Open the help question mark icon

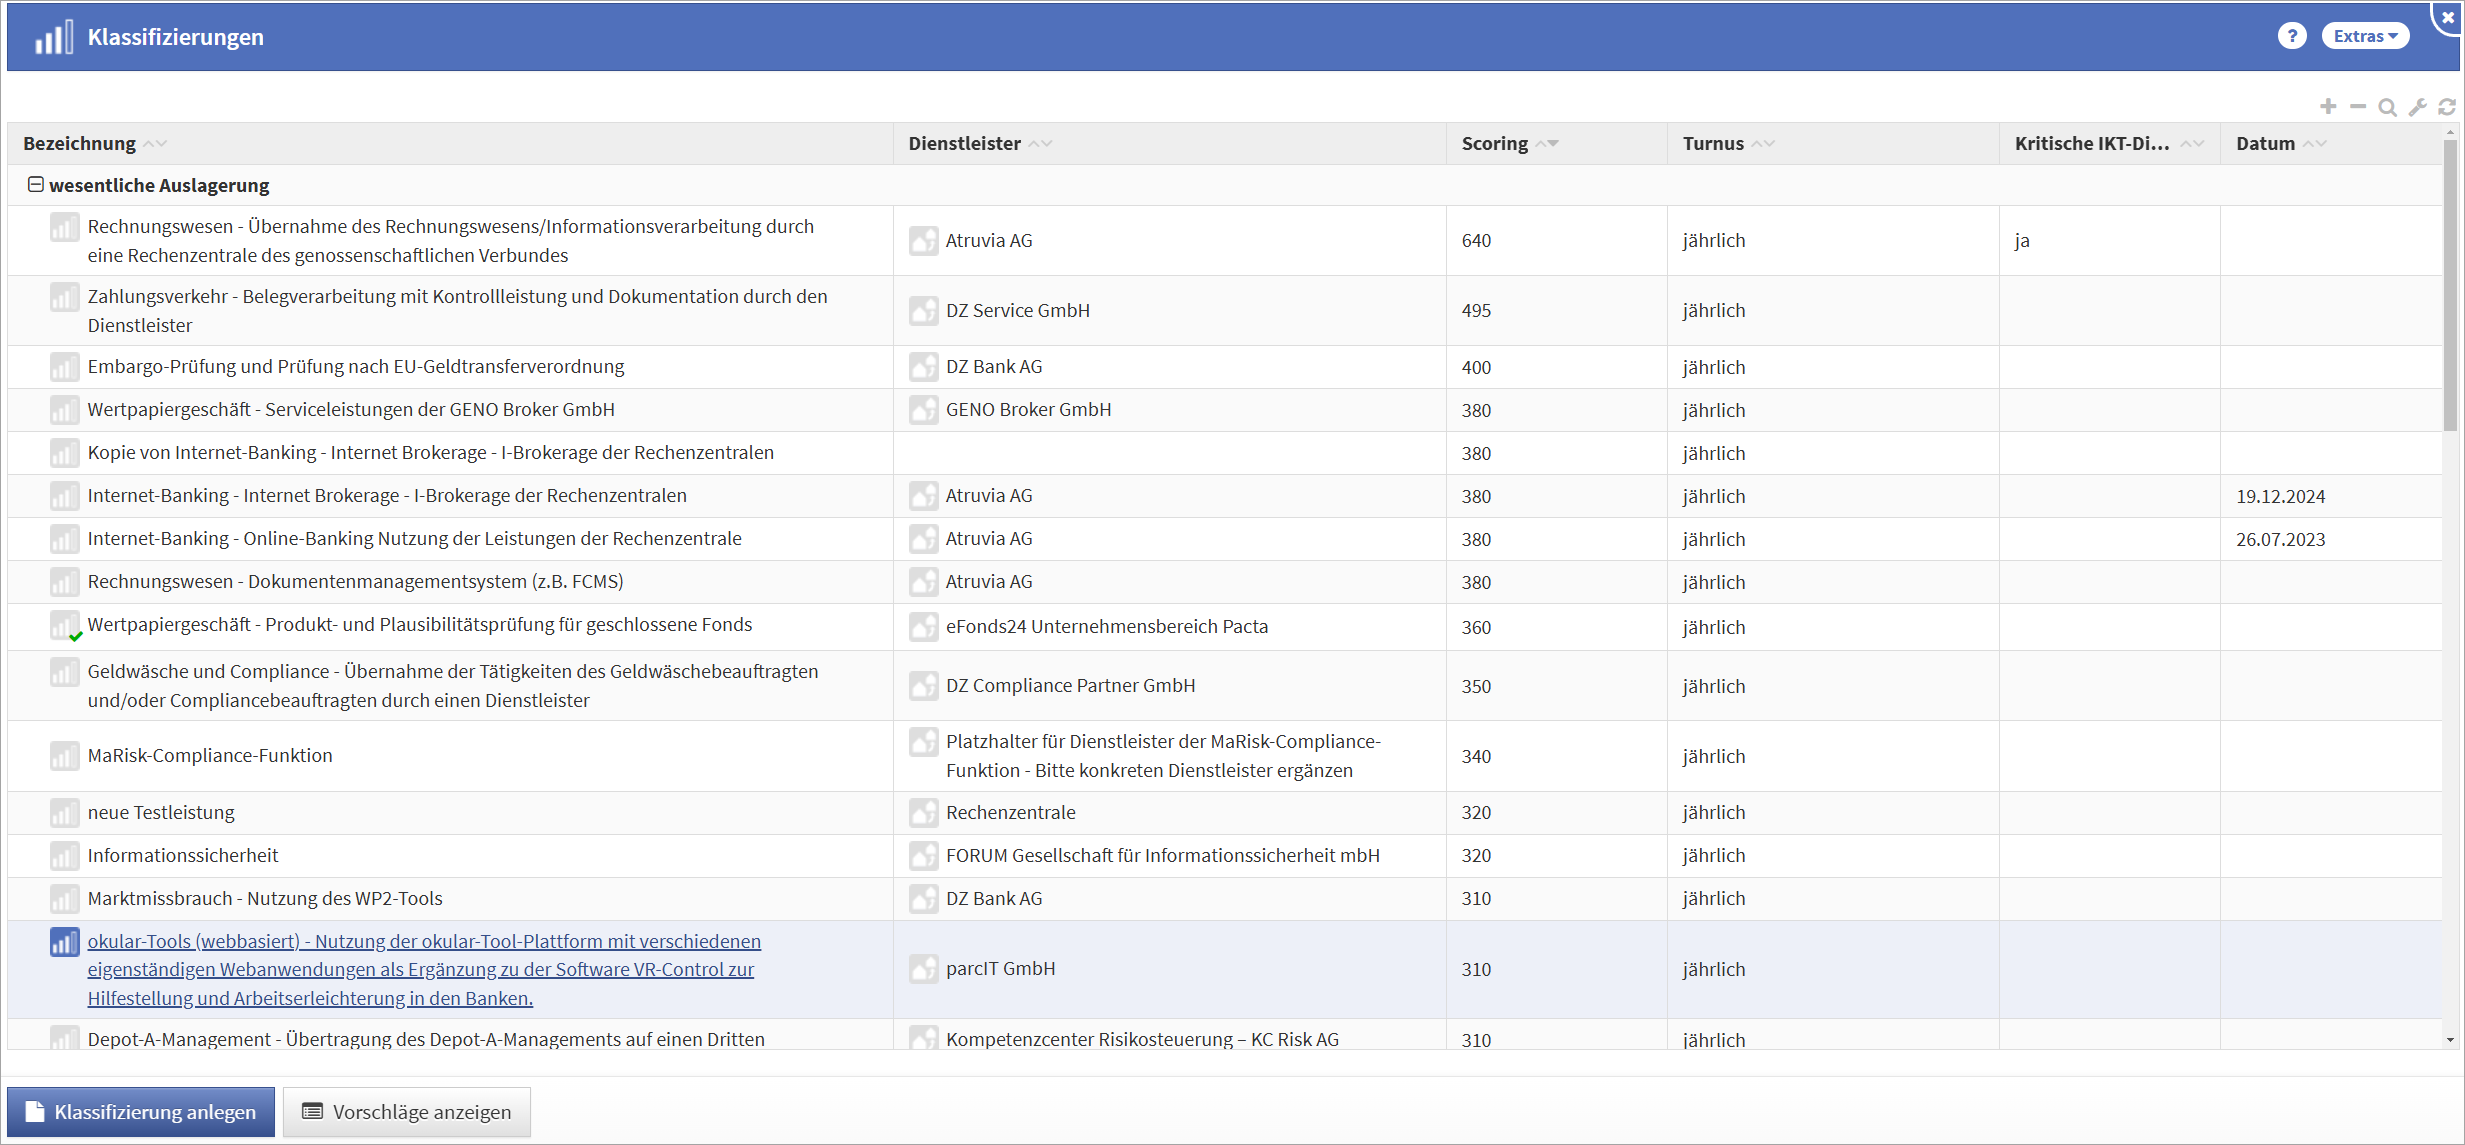(2292, 36)
